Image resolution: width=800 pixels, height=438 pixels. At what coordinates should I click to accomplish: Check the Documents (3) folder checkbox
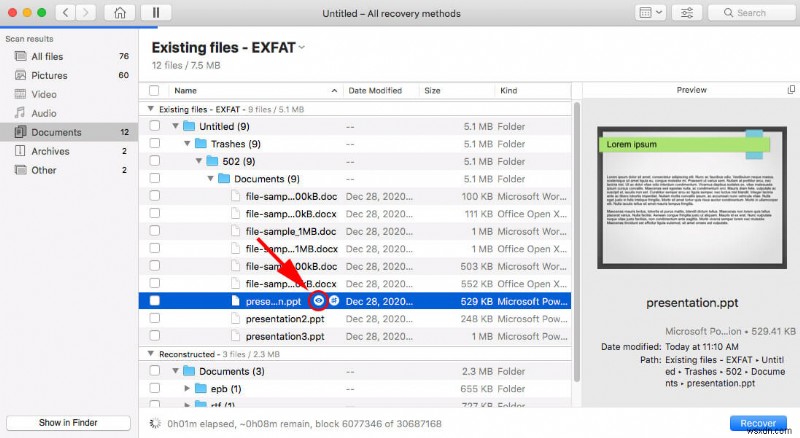155,371
